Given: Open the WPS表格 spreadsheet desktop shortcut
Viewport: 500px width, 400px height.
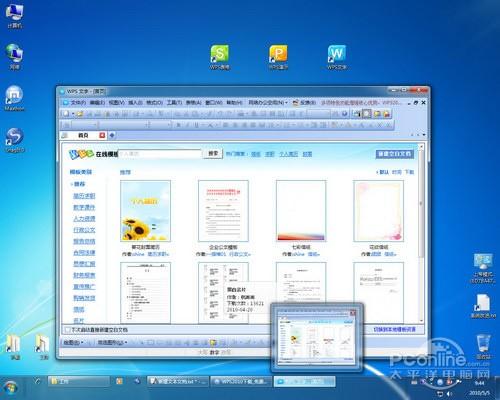Looking at the screenshot, I should pyautogui.click(x=219, y=57).
